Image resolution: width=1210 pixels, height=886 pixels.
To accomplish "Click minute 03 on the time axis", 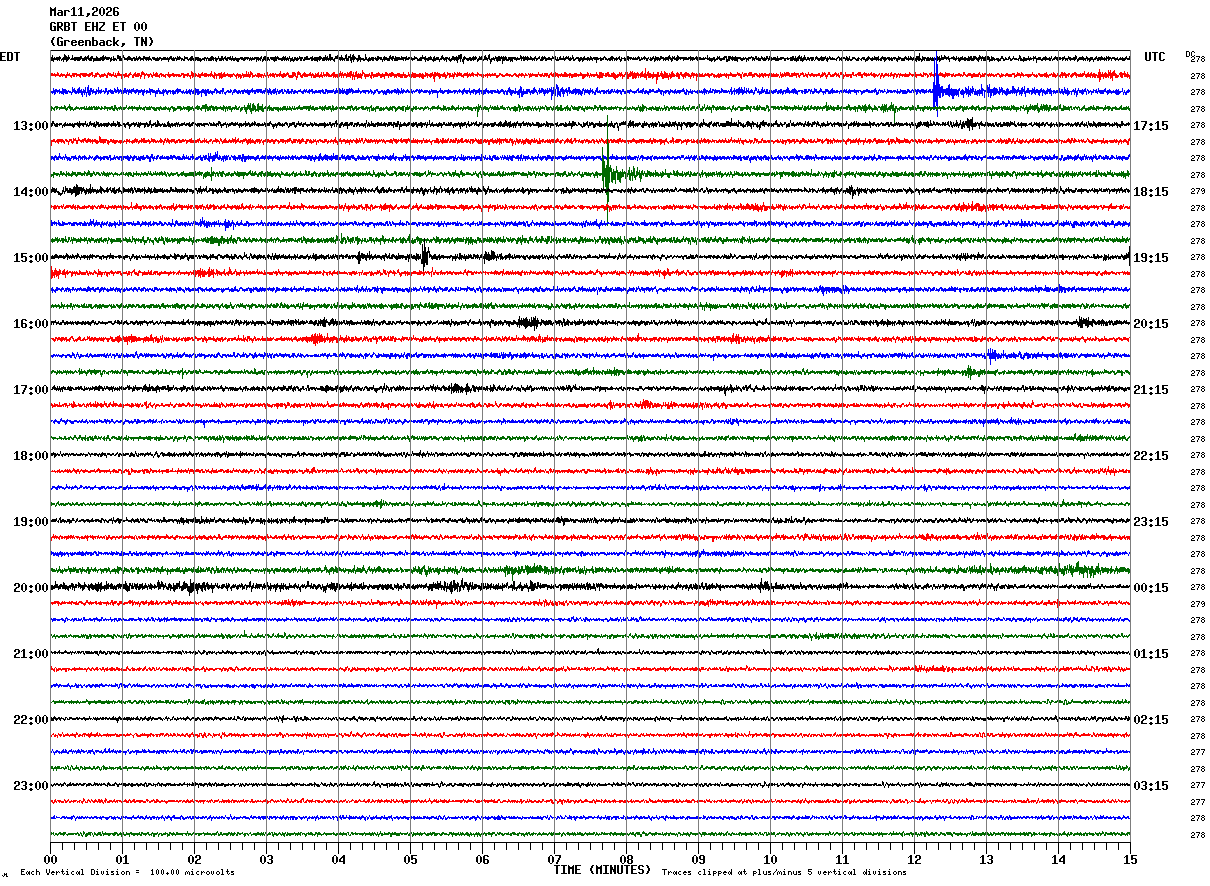I will [x=266, y=859].
